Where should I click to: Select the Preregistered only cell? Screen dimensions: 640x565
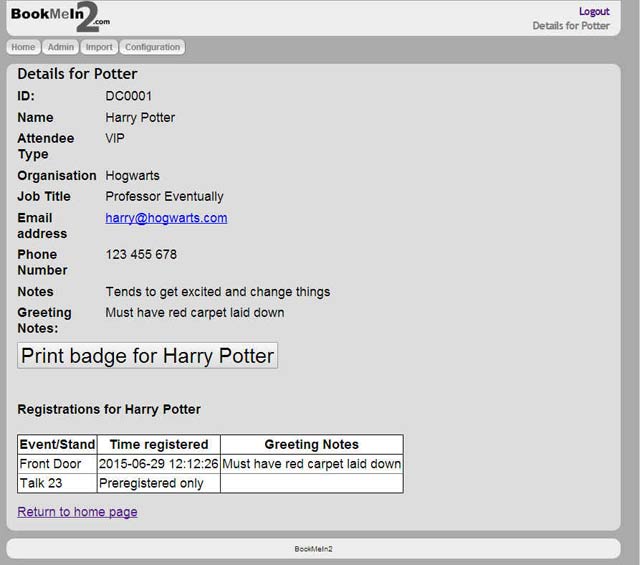pos(159,483)
